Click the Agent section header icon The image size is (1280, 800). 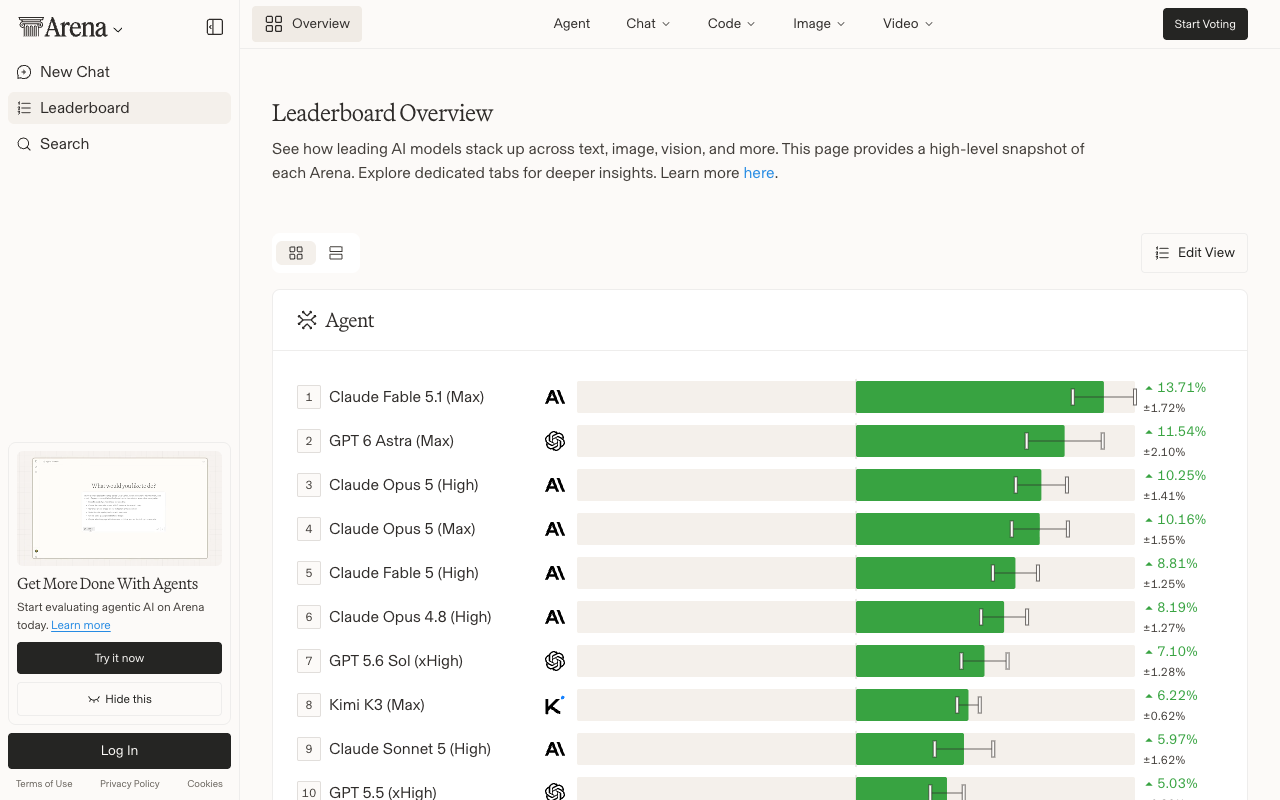click(307, 320)
